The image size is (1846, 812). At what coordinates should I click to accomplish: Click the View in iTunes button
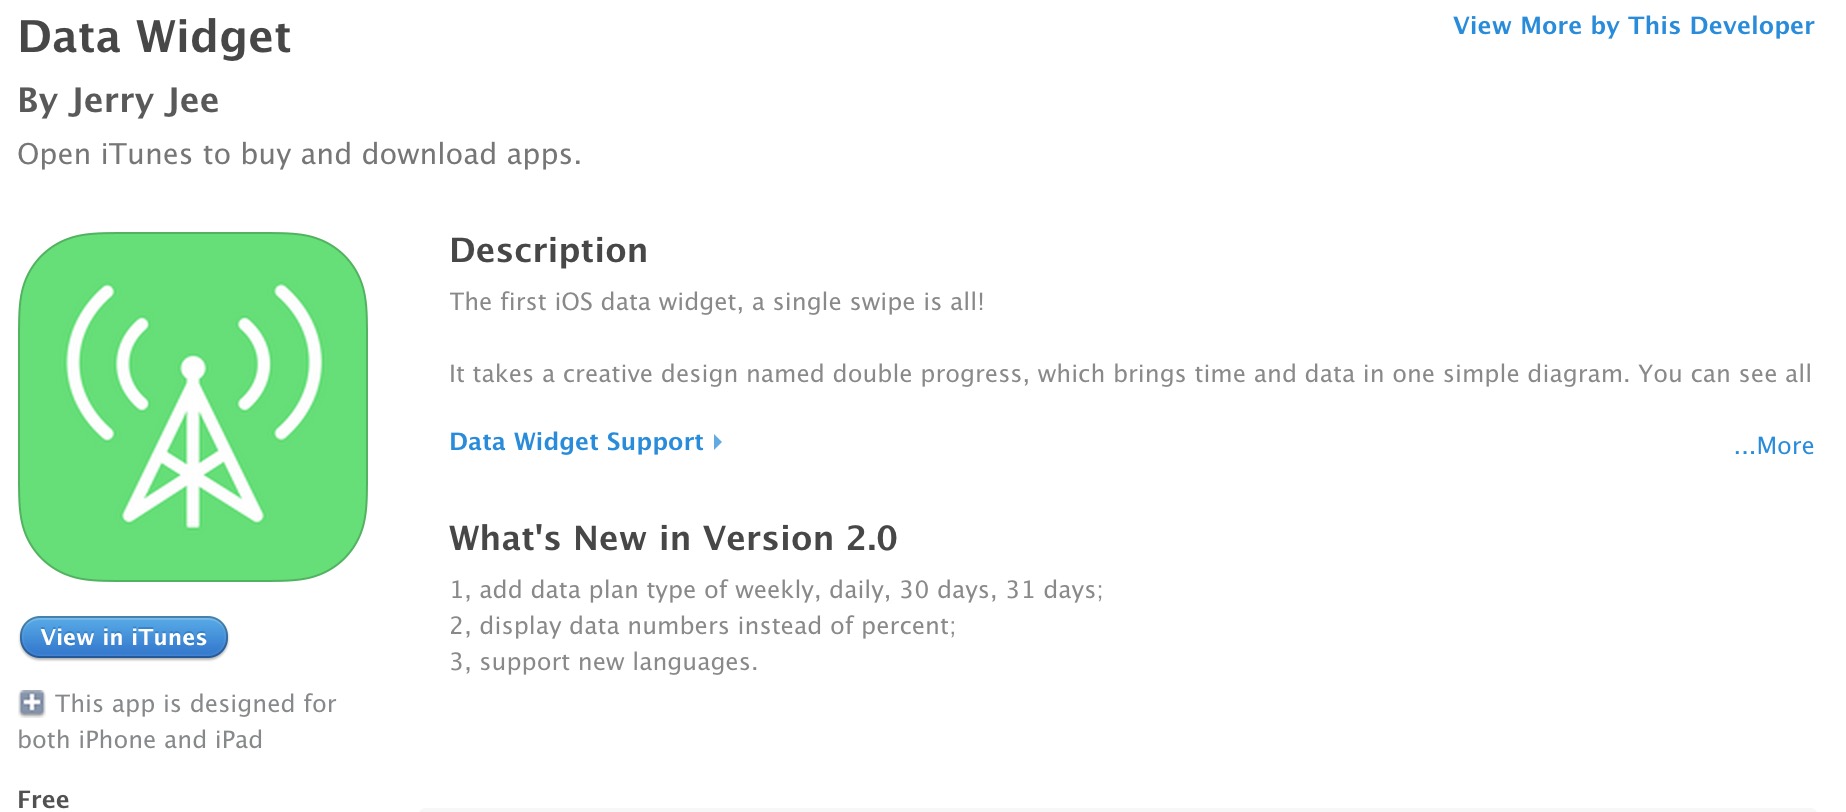tap(123, 637)
